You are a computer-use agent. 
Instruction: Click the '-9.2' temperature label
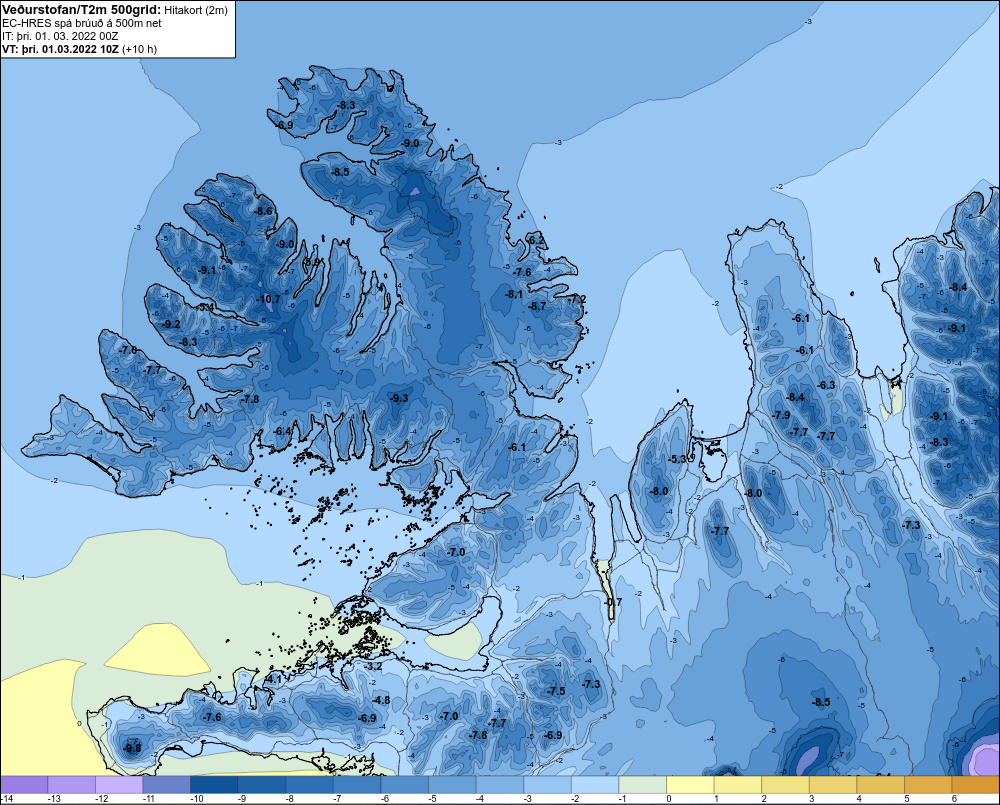[171, 324]
